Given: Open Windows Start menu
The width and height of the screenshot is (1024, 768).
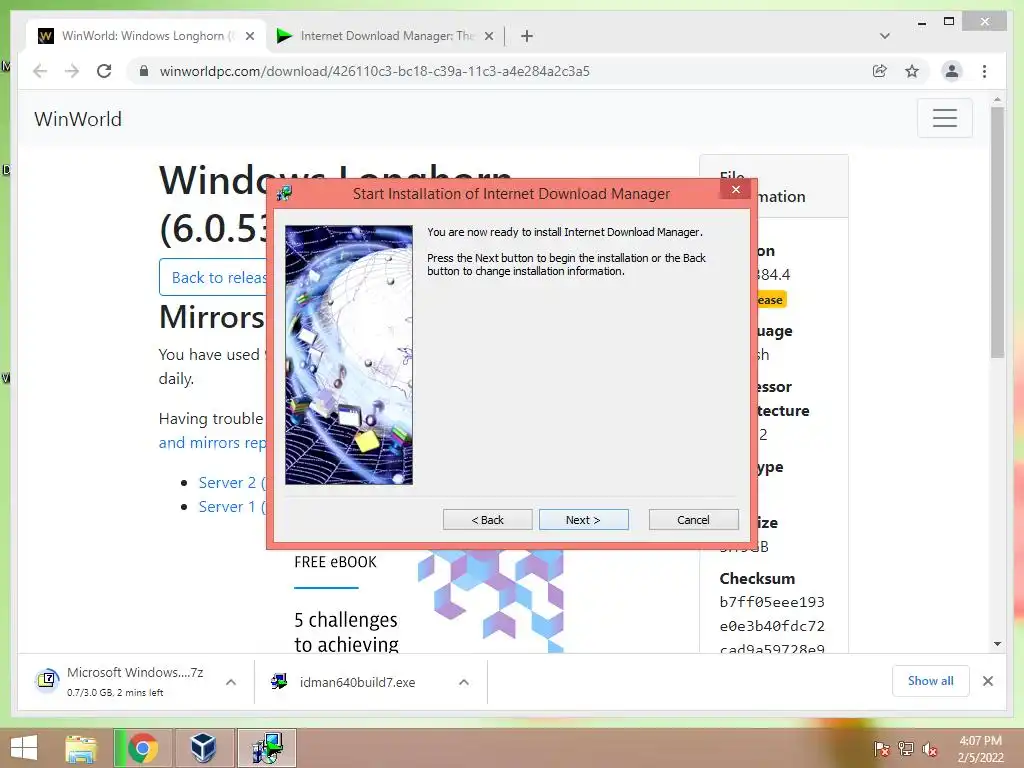Looking at the screenshot, I should click(24, 748).
